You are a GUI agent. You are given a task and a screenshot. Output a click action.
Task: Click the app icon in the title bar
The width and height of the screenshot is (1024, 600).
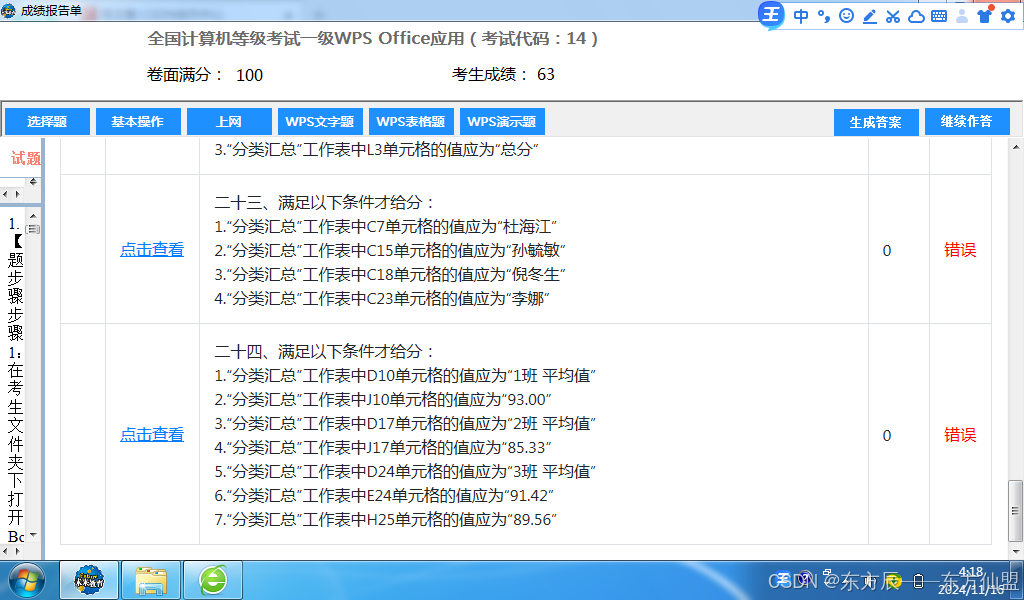(x=8, y=10)
